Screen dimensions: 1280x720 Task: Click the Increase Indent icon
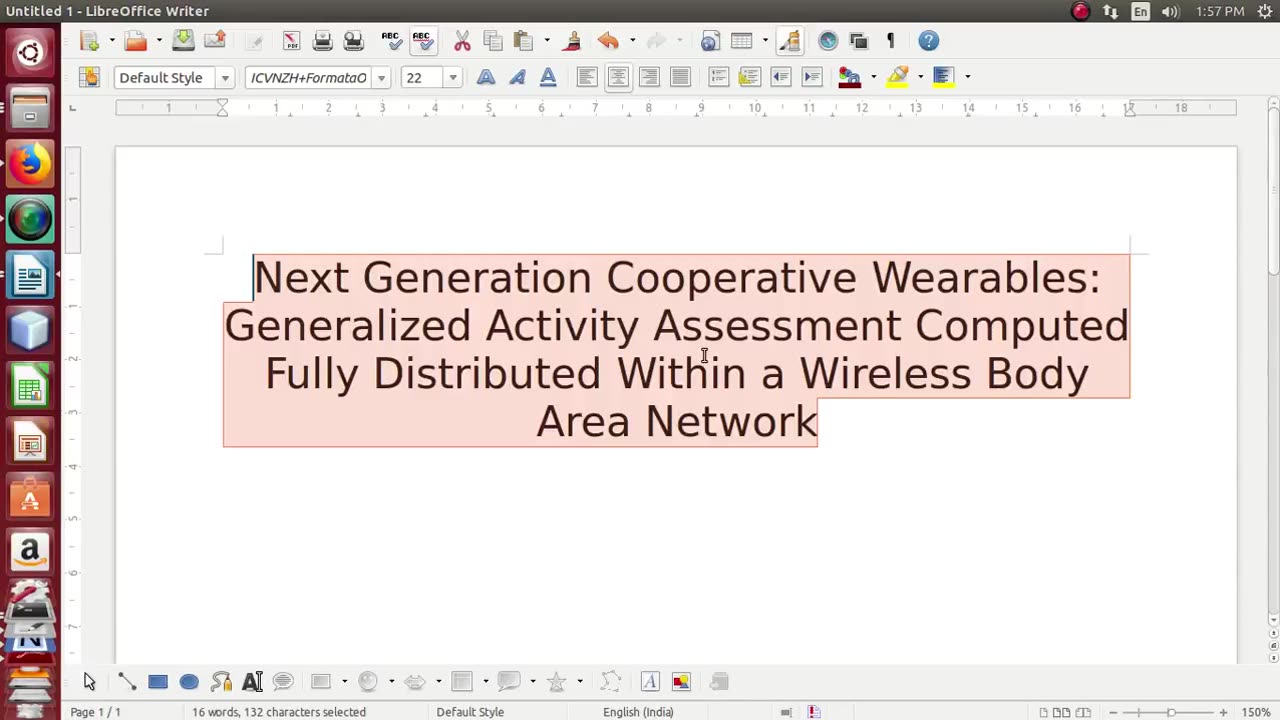811,77
